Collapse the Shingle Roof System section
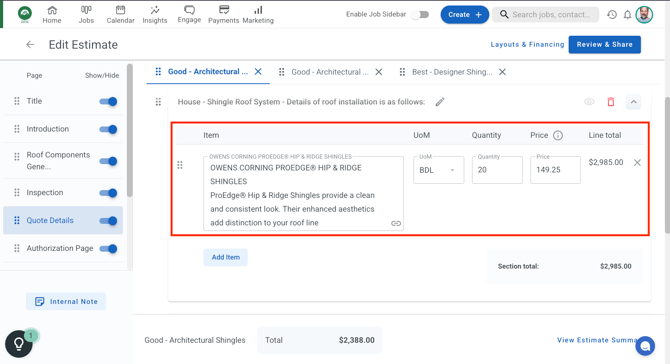 tap(633, 102)
